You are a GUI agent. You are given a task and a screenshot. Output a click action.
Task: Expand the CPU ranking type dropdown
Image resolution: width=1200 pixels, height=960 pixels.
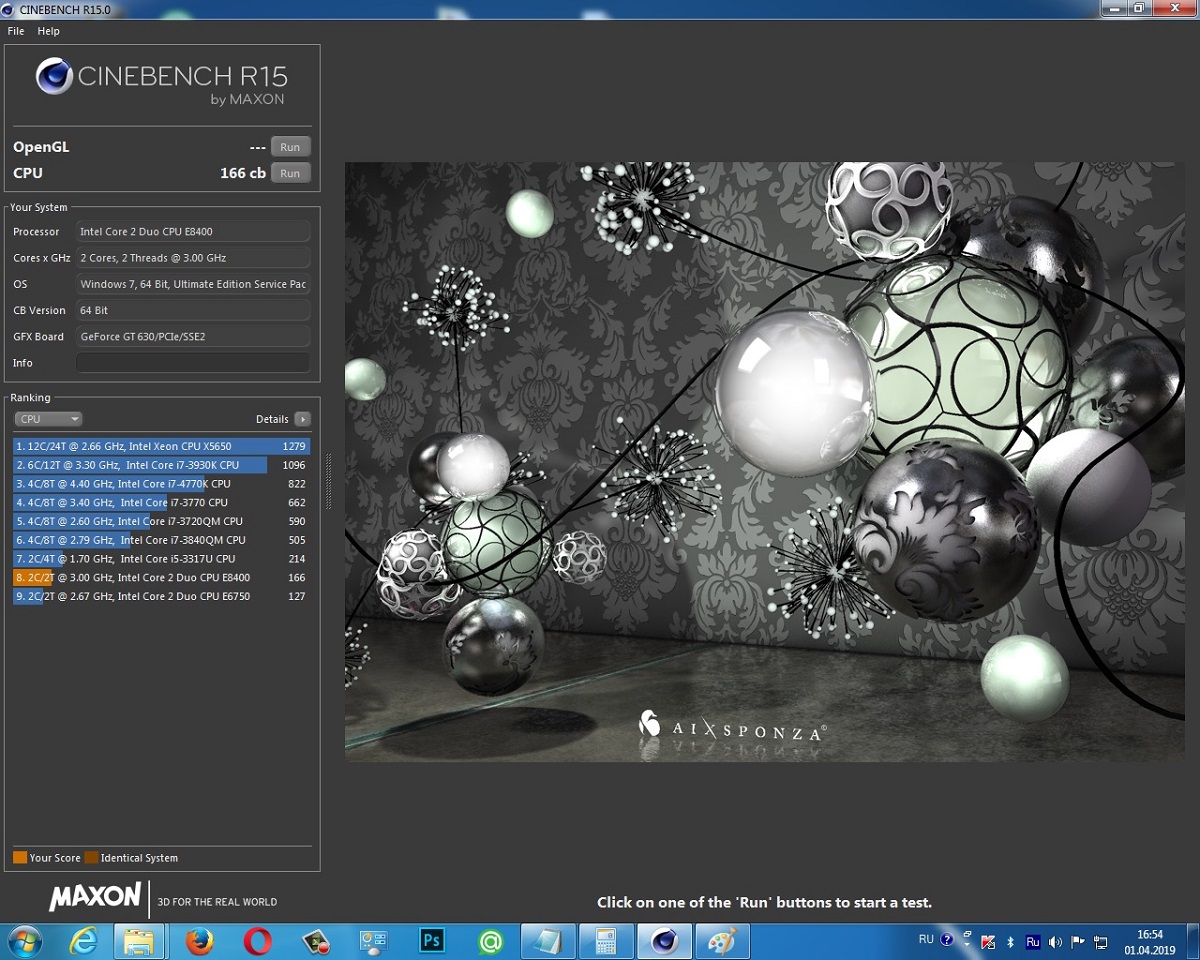point(48,419)
